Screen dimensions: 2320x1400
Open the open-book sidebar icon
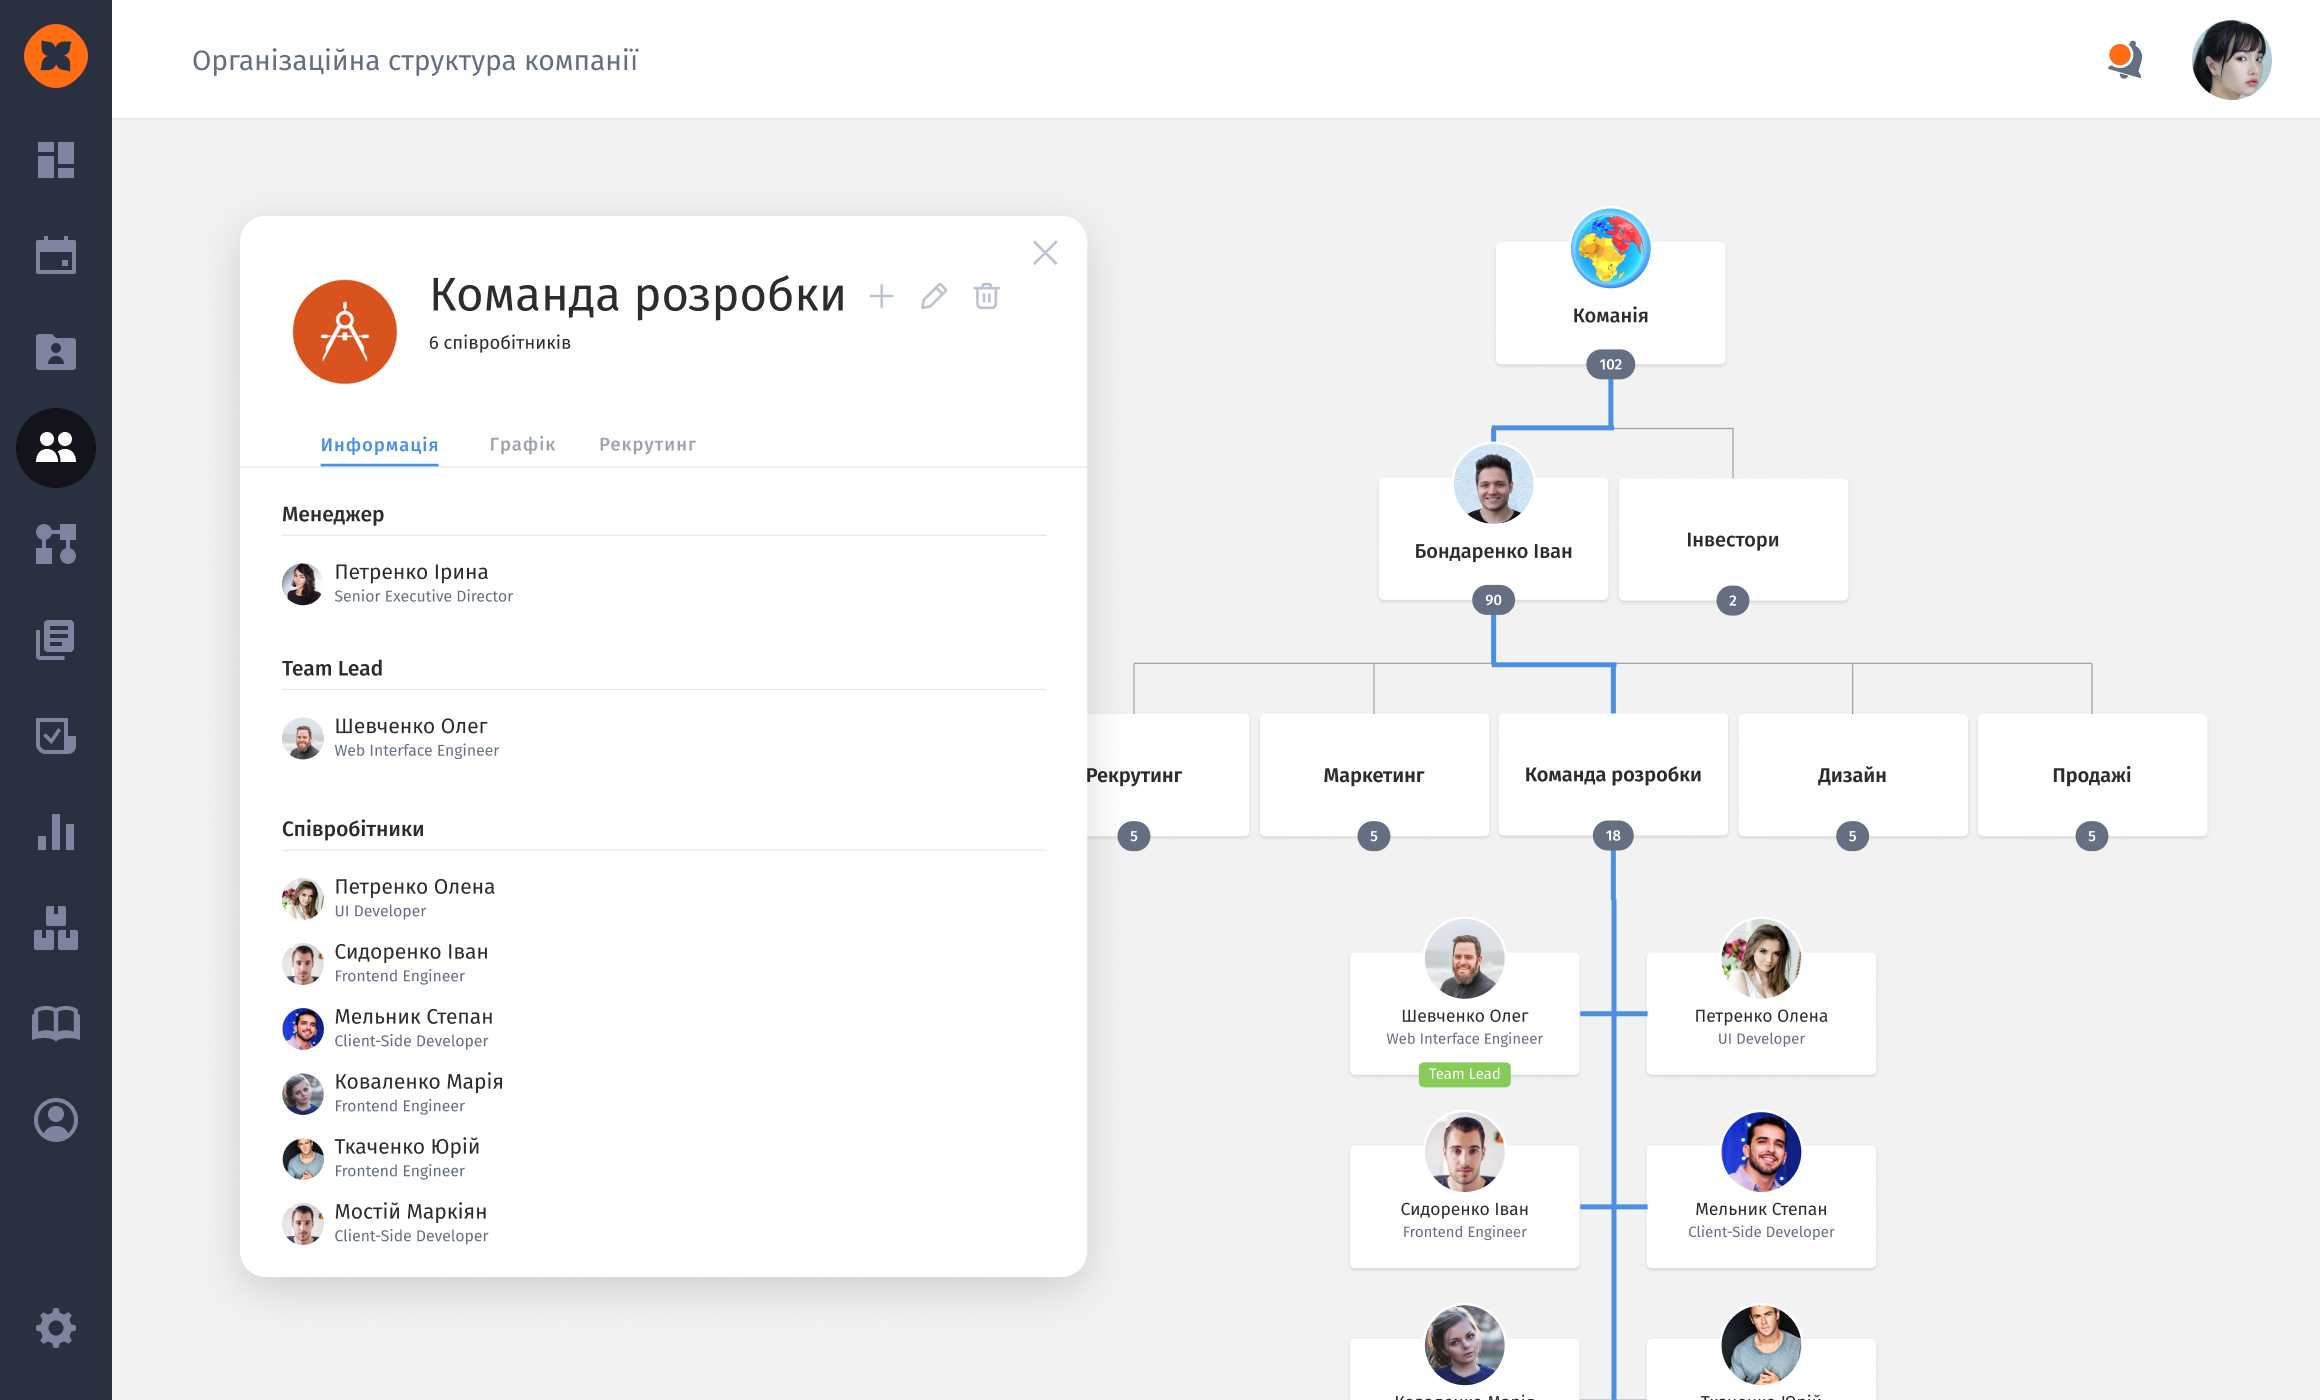56,1024
